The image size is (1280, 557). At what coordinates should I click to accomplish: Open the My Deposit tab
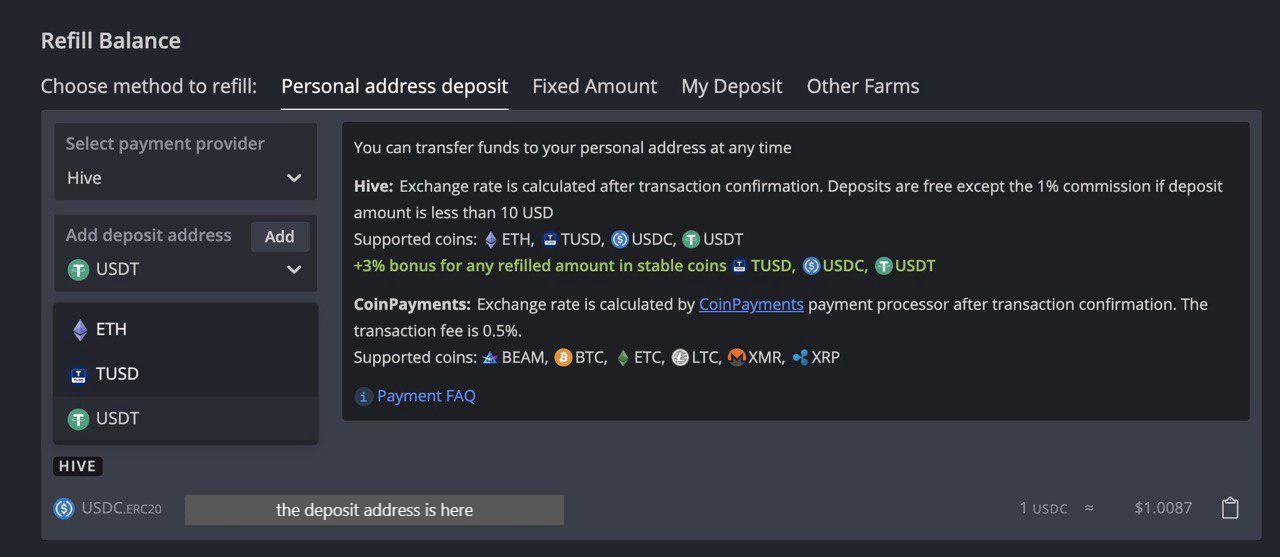731,86
